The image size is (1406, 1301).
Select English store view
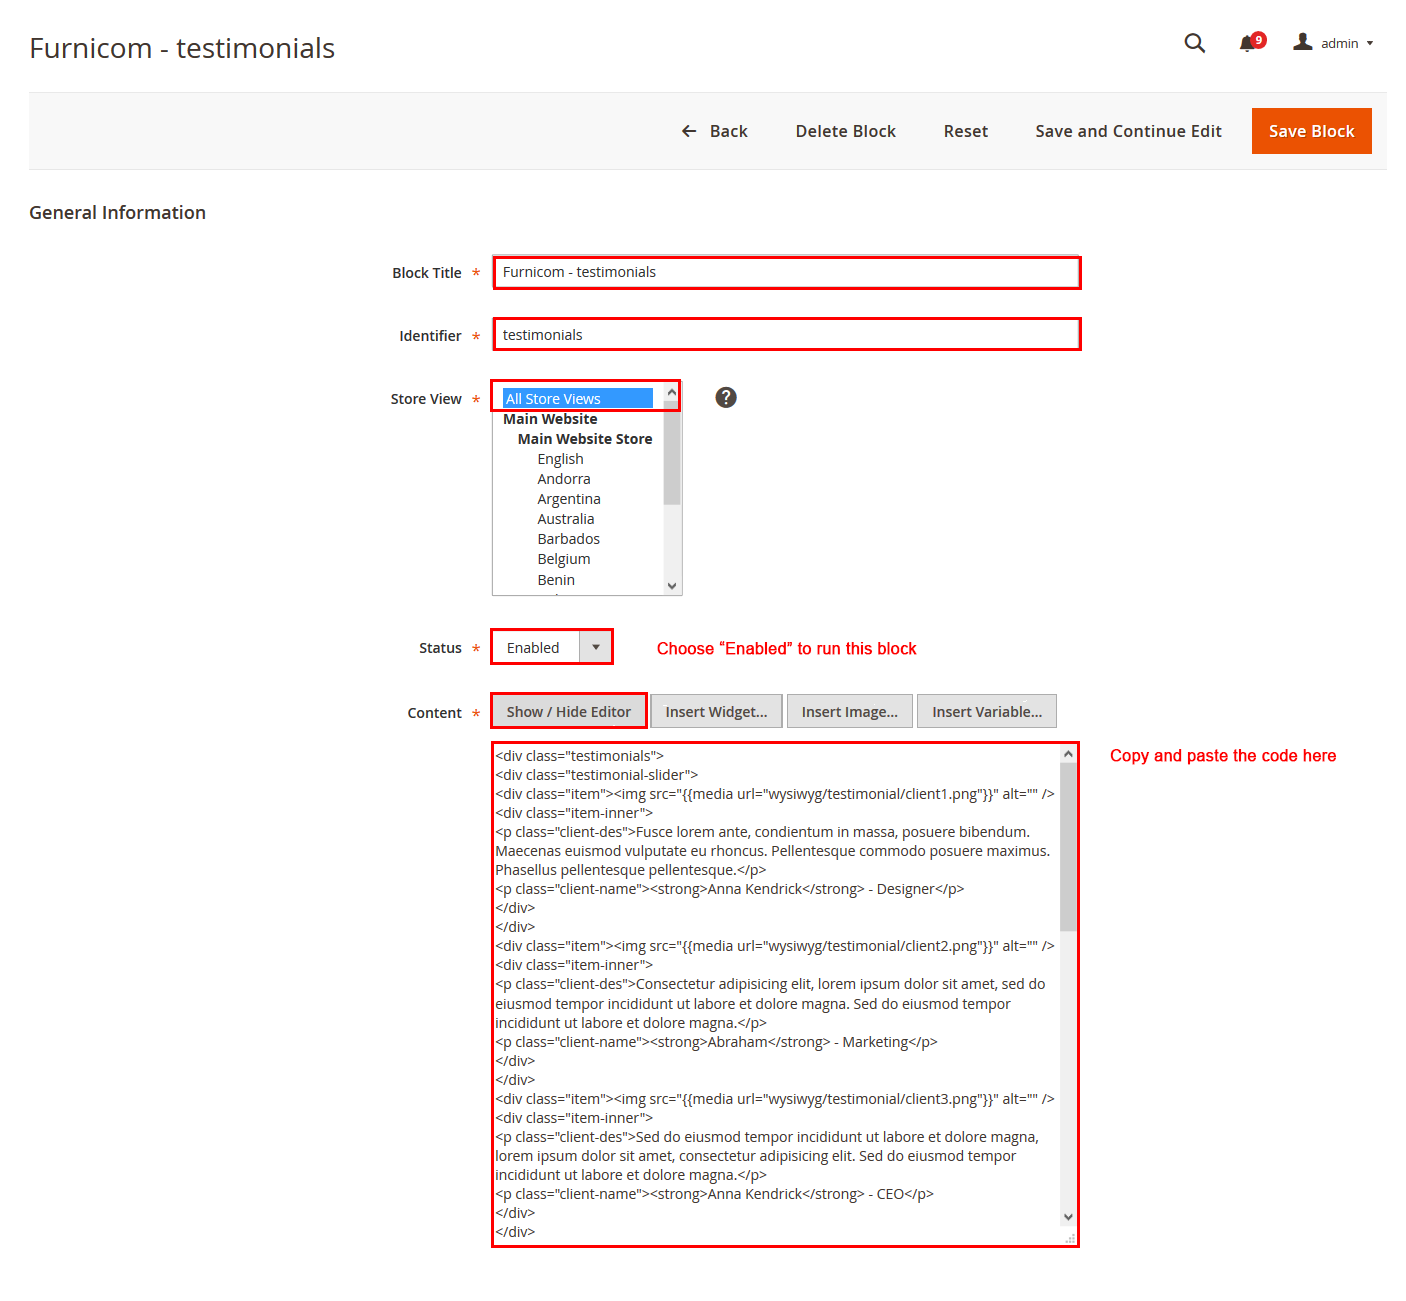560,459
